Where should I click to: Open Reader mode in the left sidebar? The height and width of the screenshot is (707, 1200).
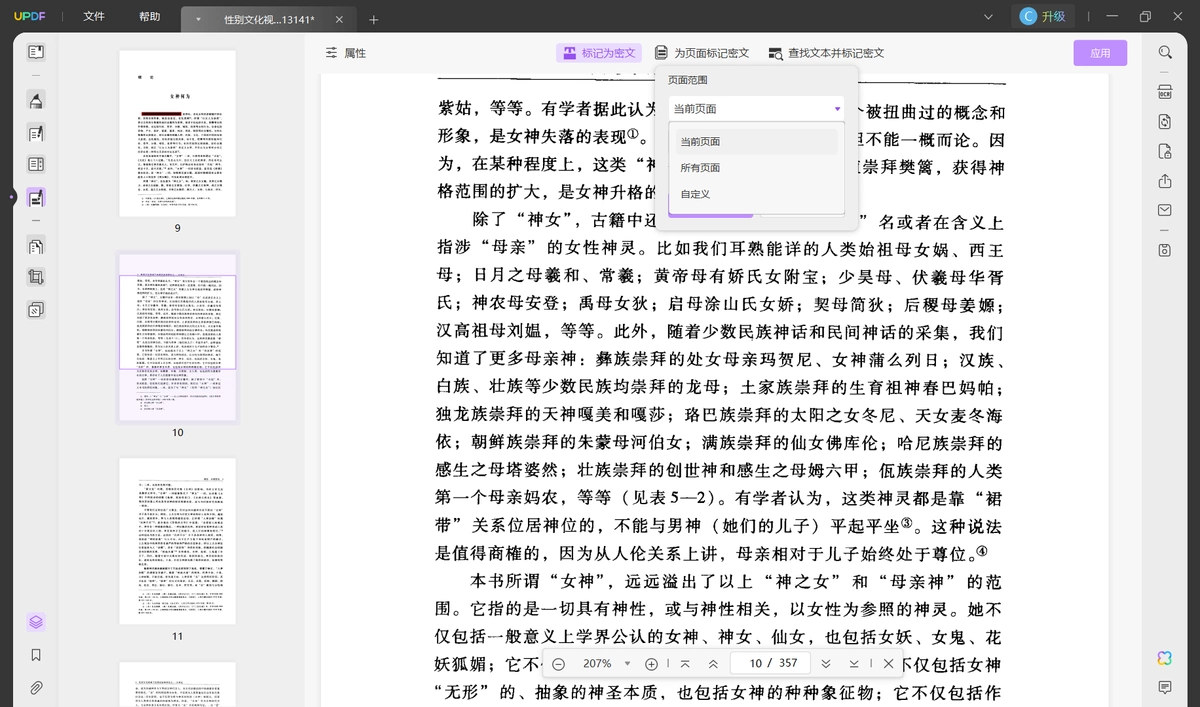(x=36, y=52)
